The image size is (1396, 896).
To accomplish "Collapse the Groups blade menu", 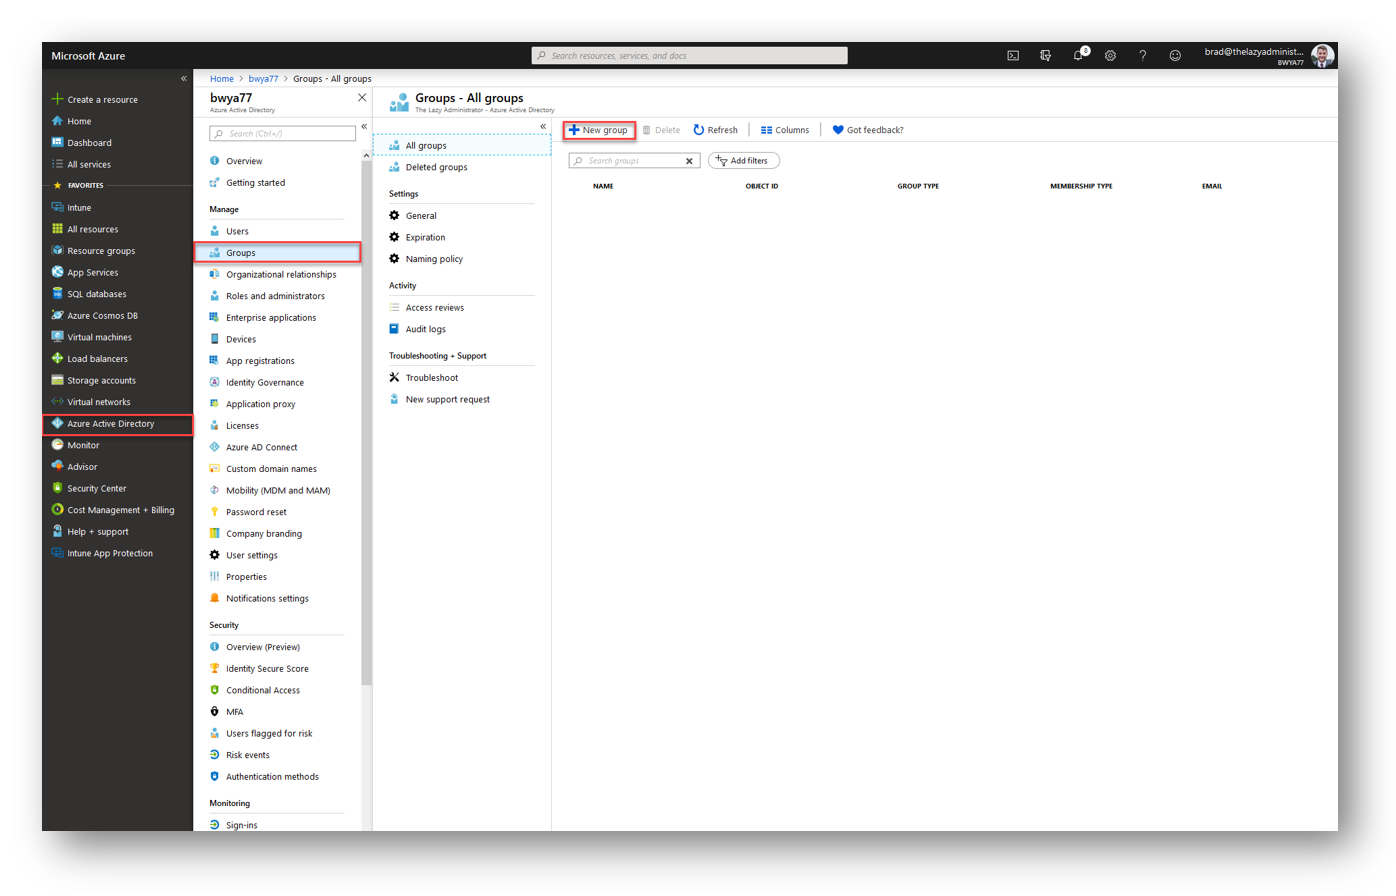I will pos(543,126).
